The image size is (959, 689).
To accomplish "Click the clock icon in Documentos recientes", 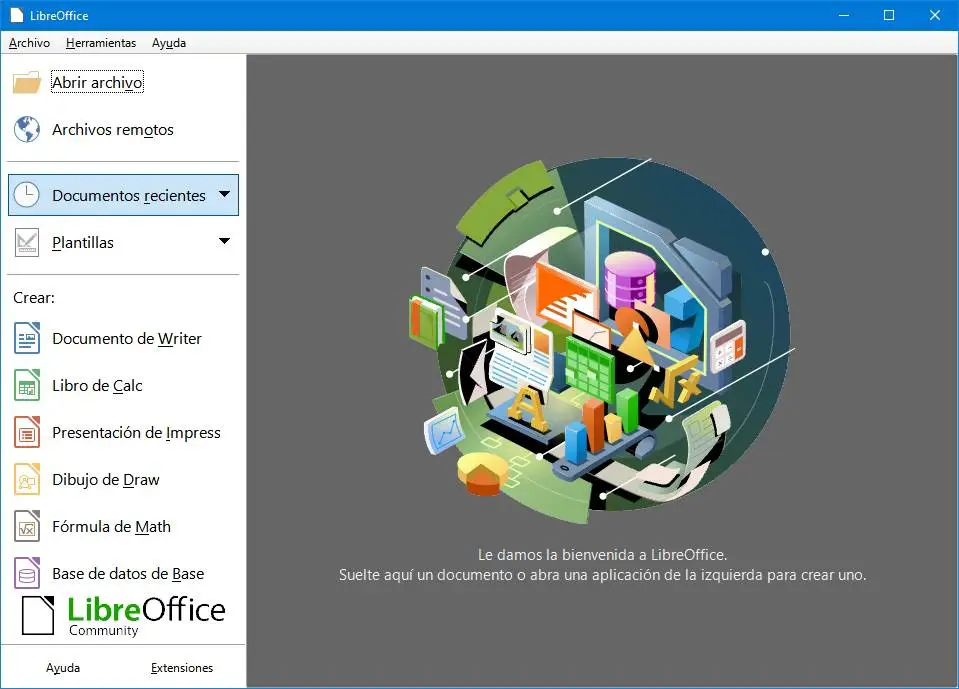I will tap(27, 195).
